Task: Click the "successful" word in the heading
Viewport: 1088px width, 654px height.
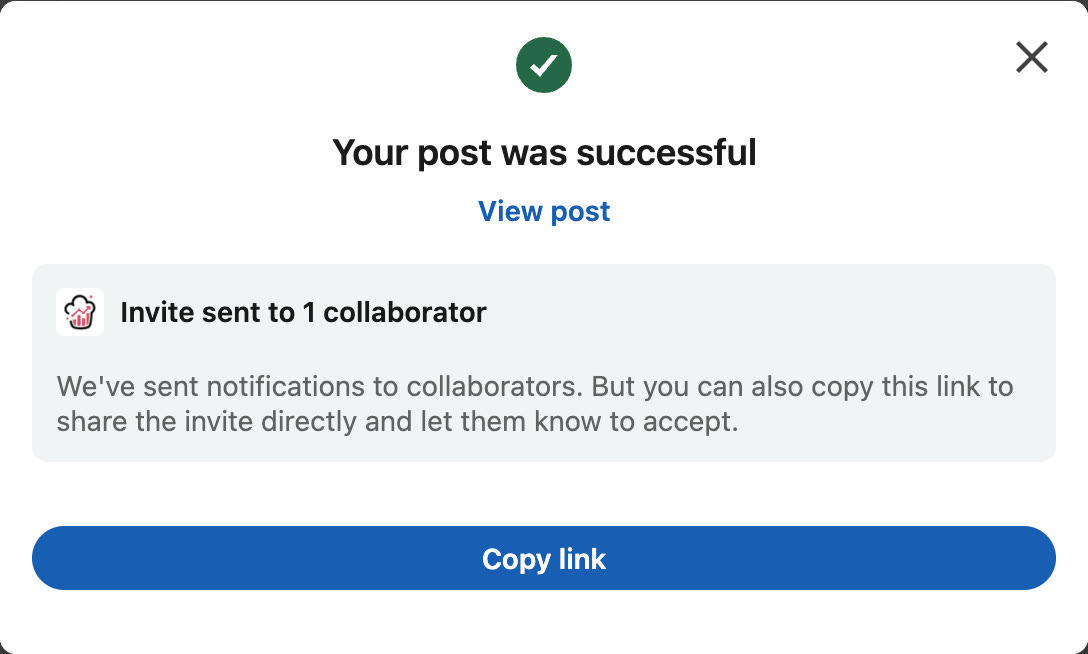Action: coord(666,152)
